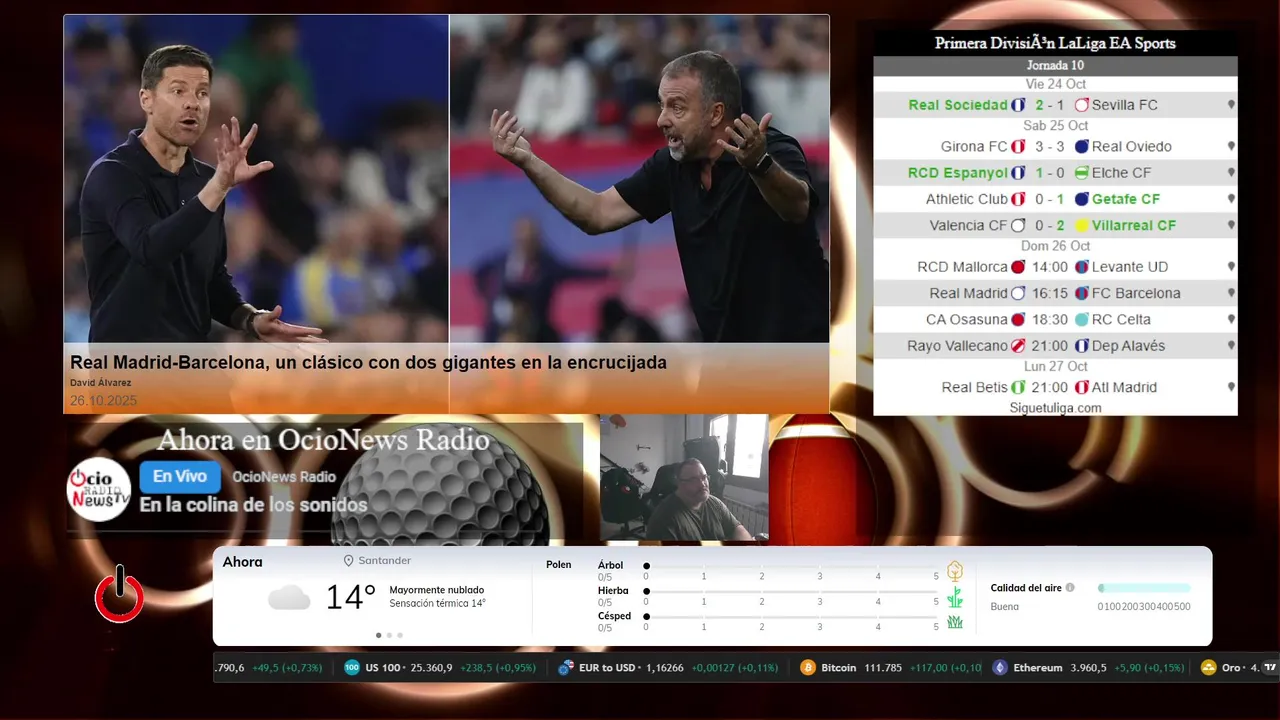Click the red power button icon

point(119,595)
